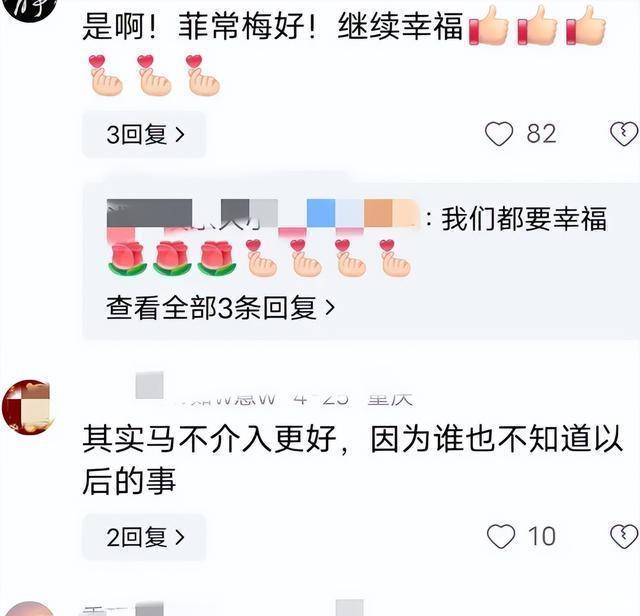640x616 pixels.
Task: Open the bottom commenter's partially visible avatar
Action: click(30, 609)
